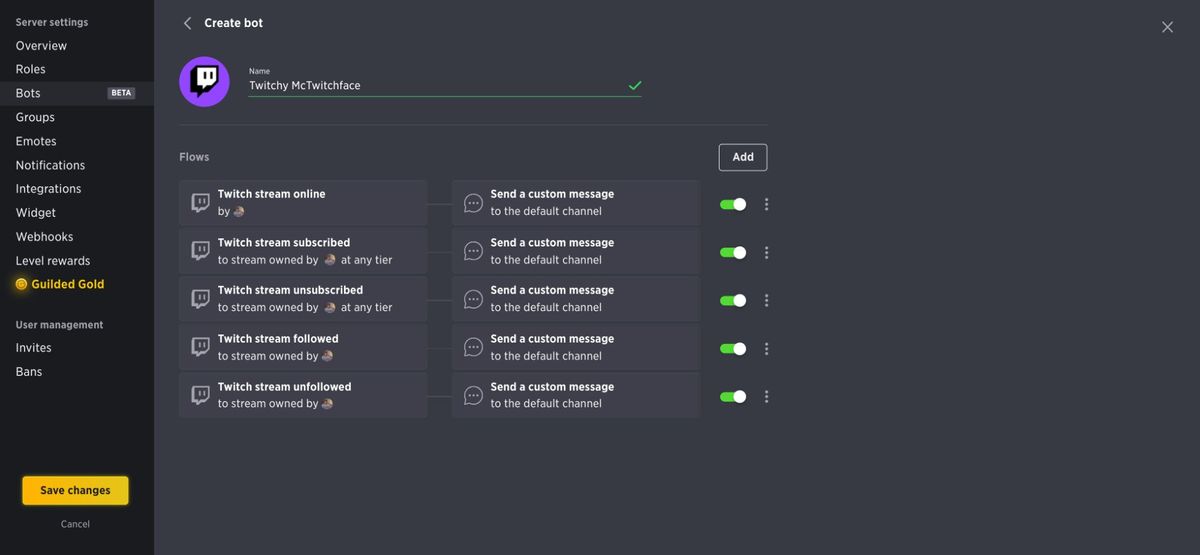The width and height of the screenshot is (1200, 555).
Task: Click the green checkmark in Name field
Action: point(634,86)
